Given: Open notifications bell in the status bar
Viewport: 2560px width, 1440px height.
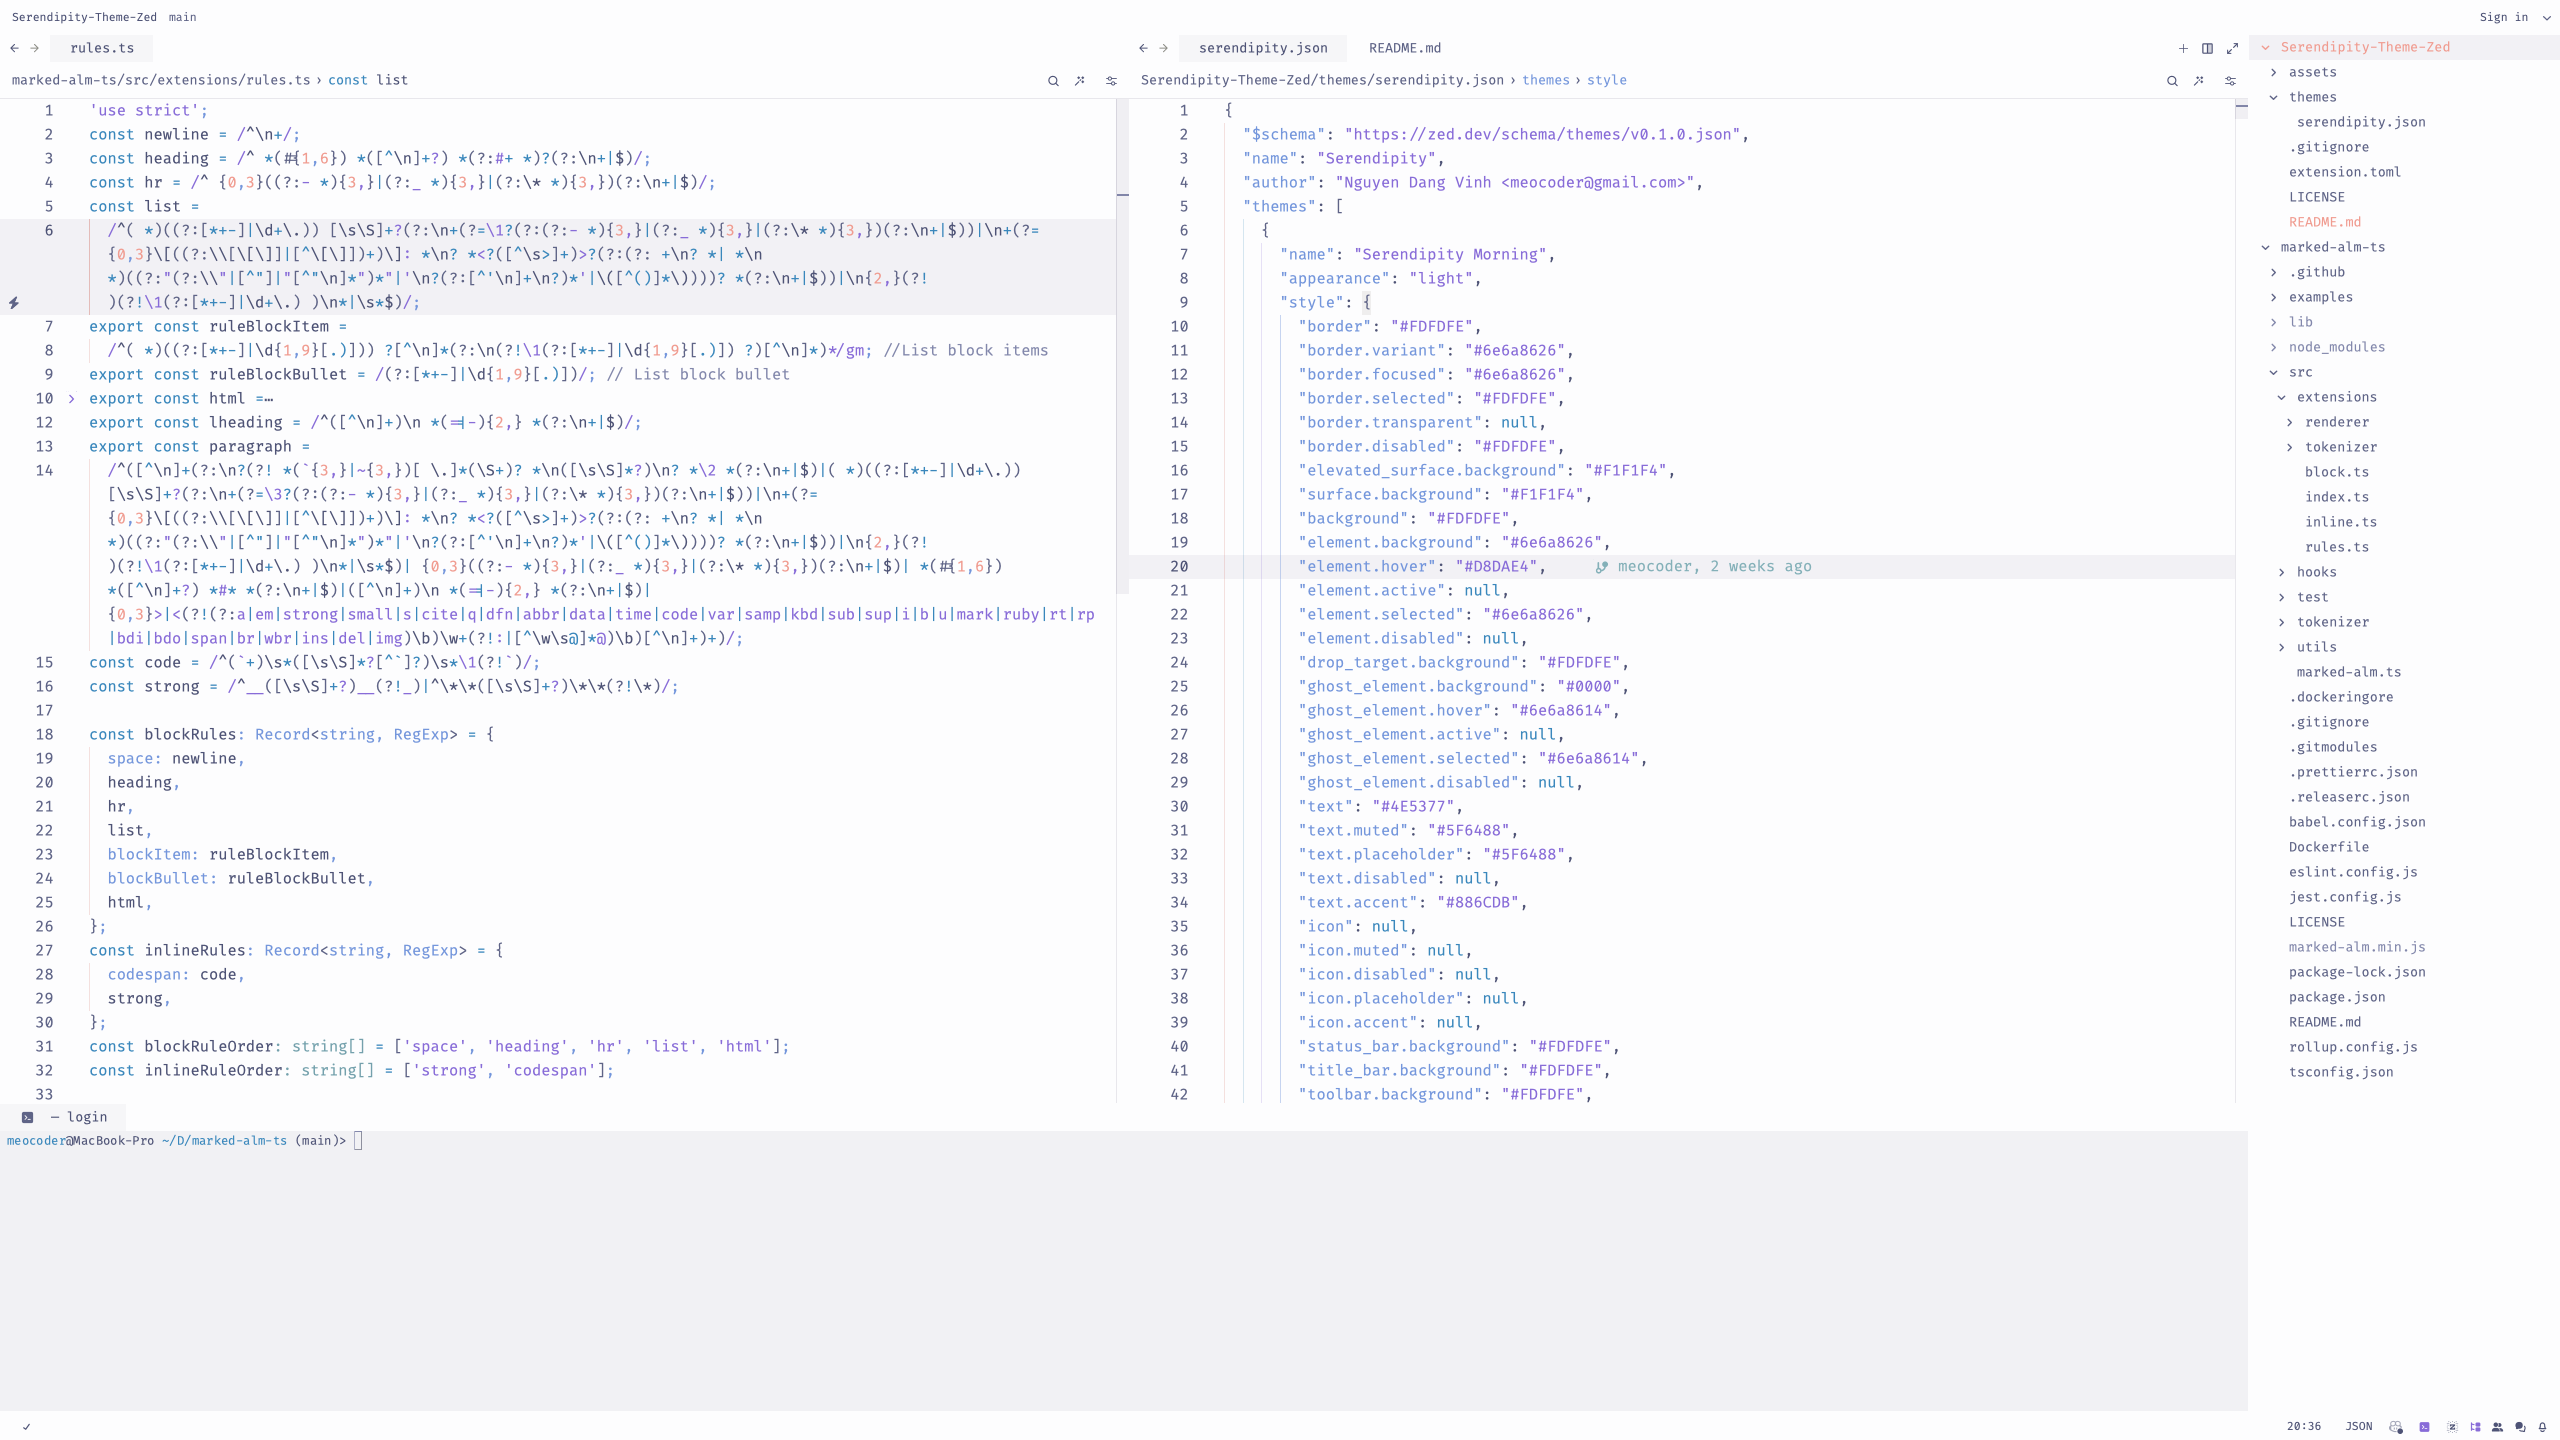Looking at the screenshot, I should [x=2543, y=1427].
